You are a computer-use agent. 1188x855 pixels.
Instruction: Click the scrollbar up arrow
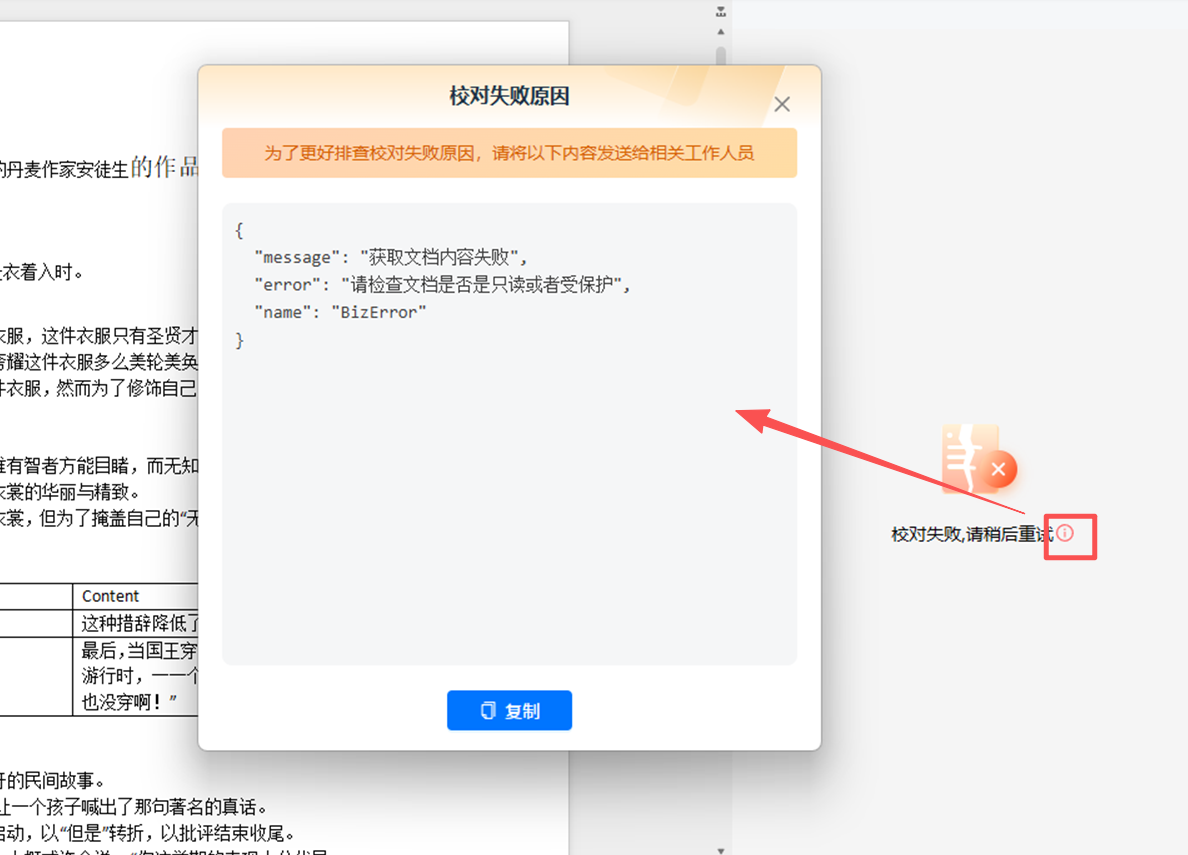720,32
